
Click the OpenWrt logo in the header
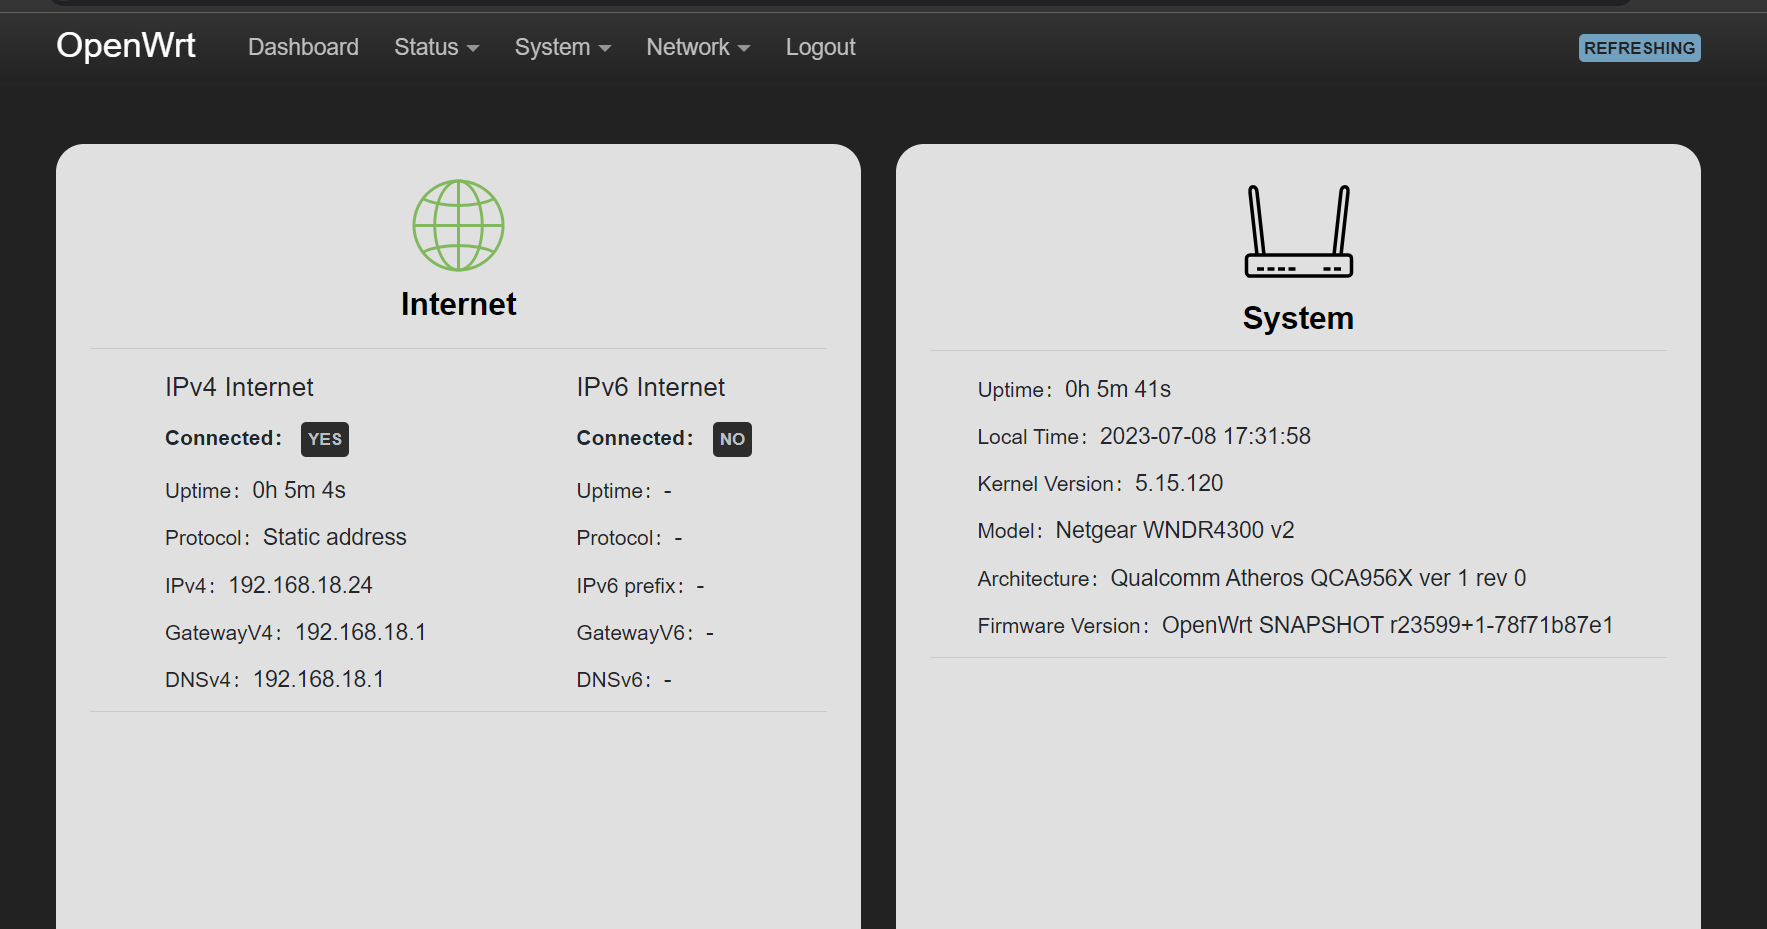(126, 45)
